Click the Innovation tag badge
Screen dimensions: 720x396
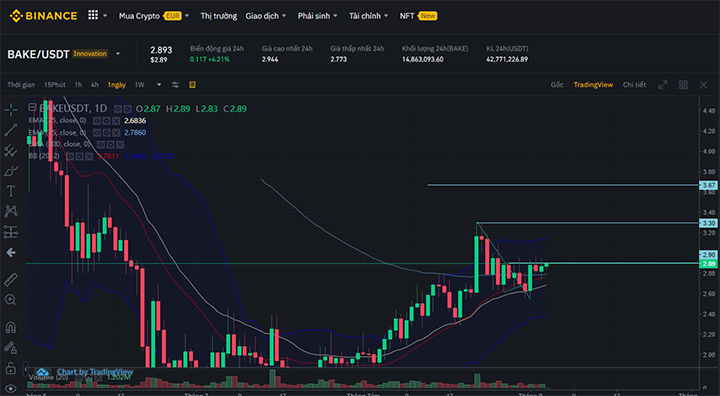[x=90, y=54]
